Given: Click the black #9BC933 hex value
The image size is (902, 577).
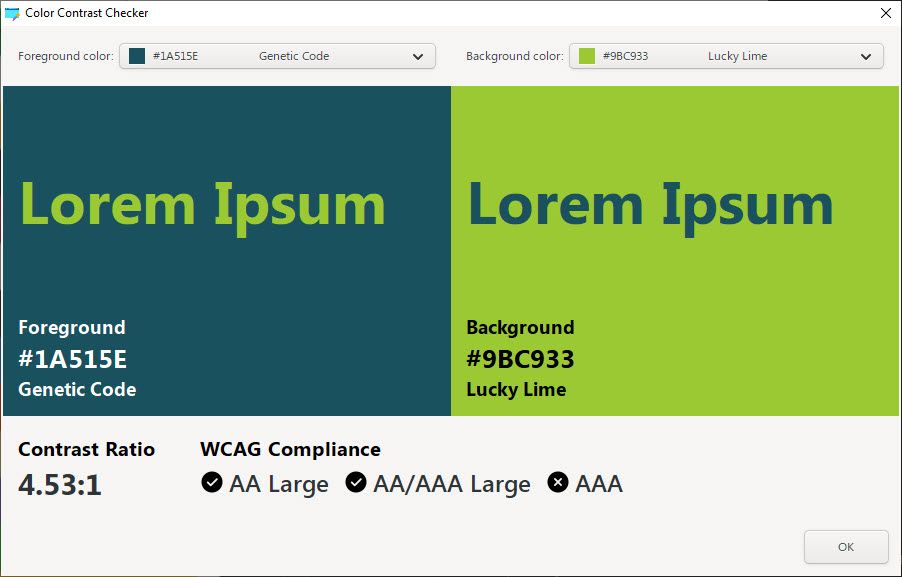Looking at the screenshot, I should 520,360.
